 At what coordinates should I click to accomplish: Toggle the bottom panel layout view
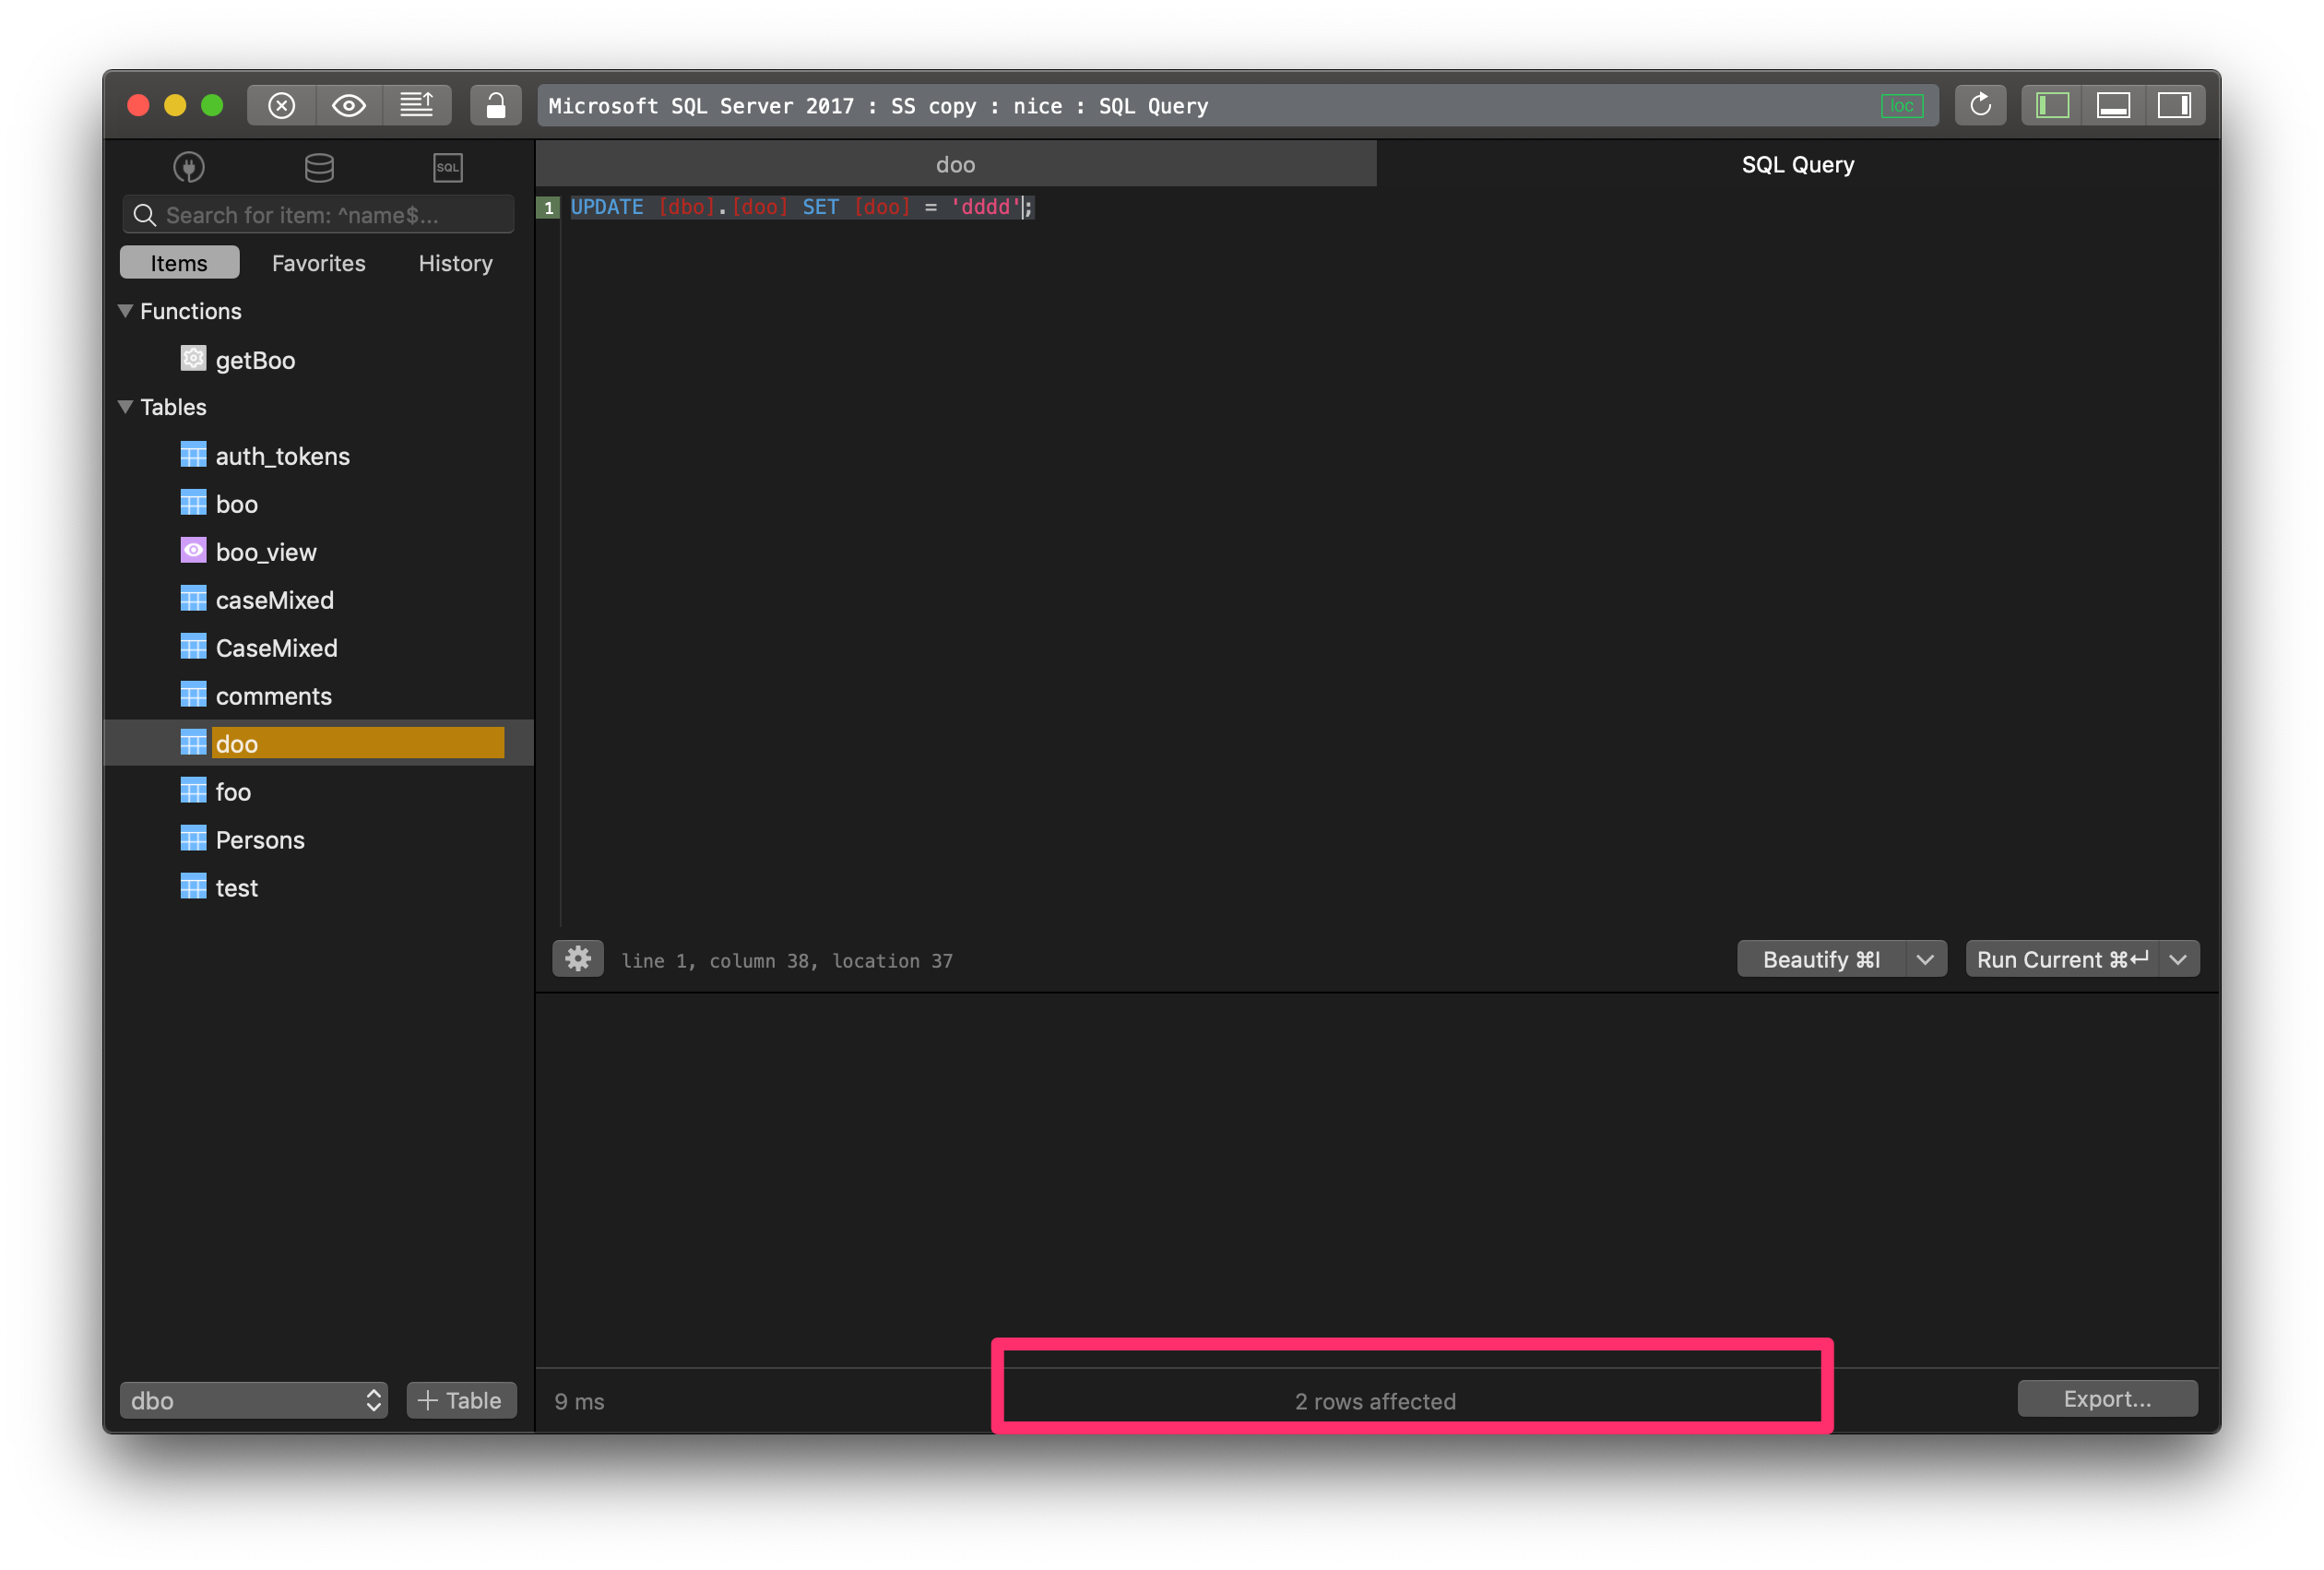pyautogui.click(x=2114, y=104)
